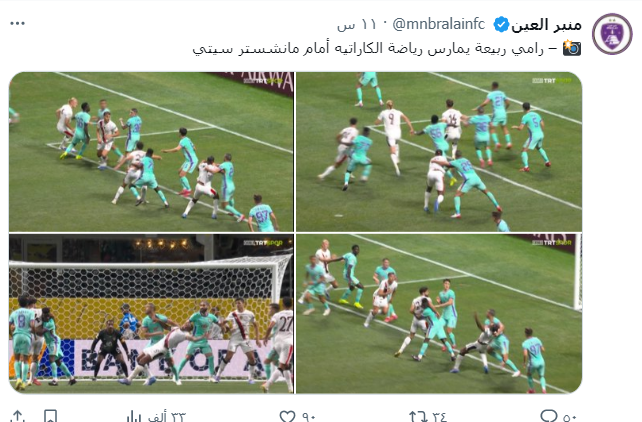Viewport: 642px width, 422px height.
Task: Open the top-right photo showing player number 9
Action: click(x=439, y=152)
